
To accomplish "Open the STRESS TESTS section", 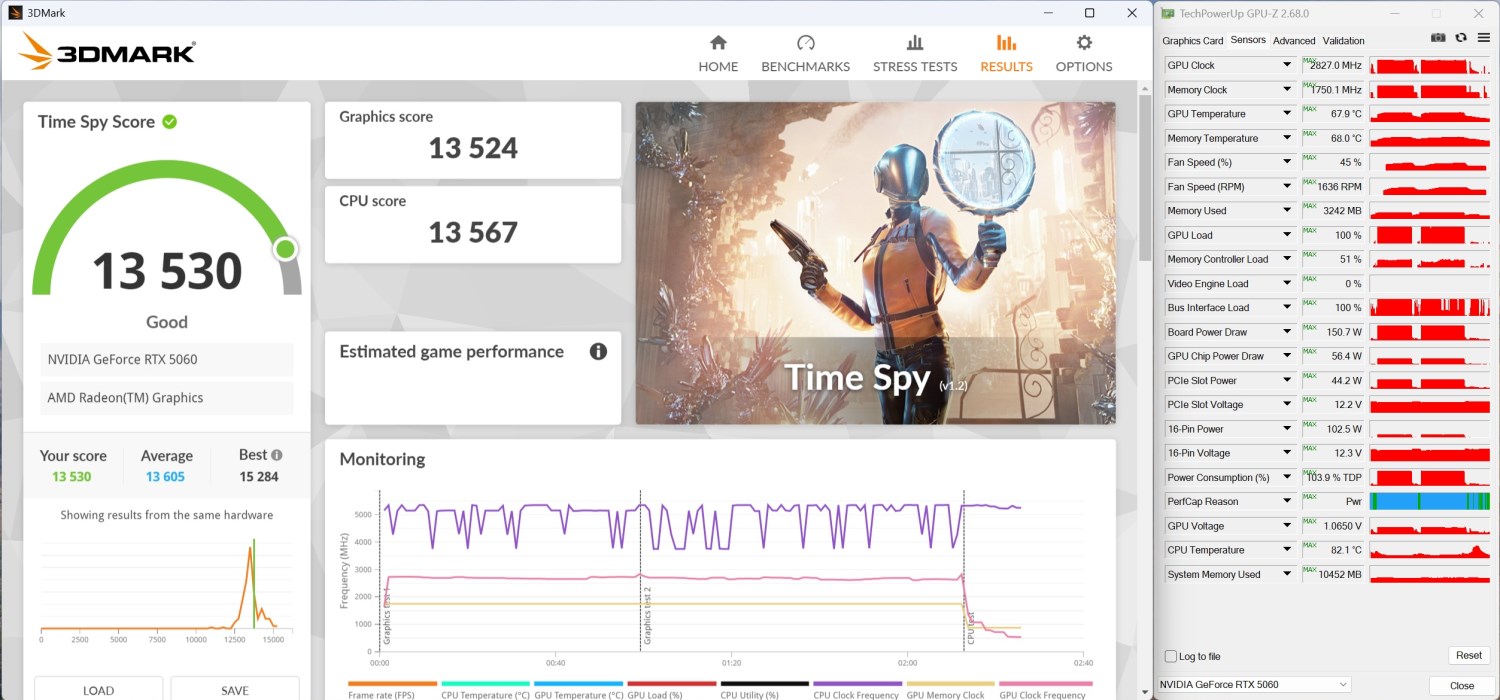I will [x=915, y=54].
